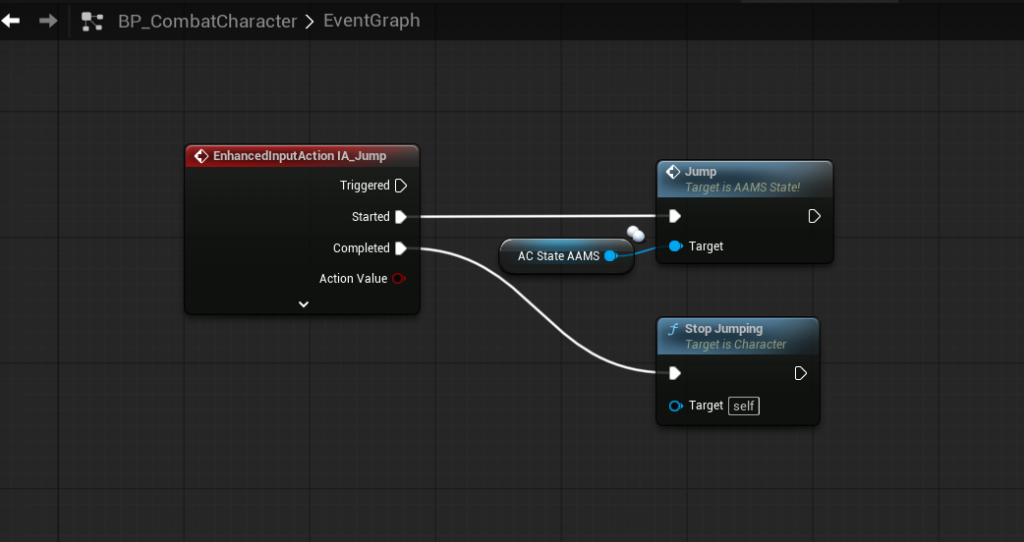Click the forward navigation arrow

[x=48, y=20]
